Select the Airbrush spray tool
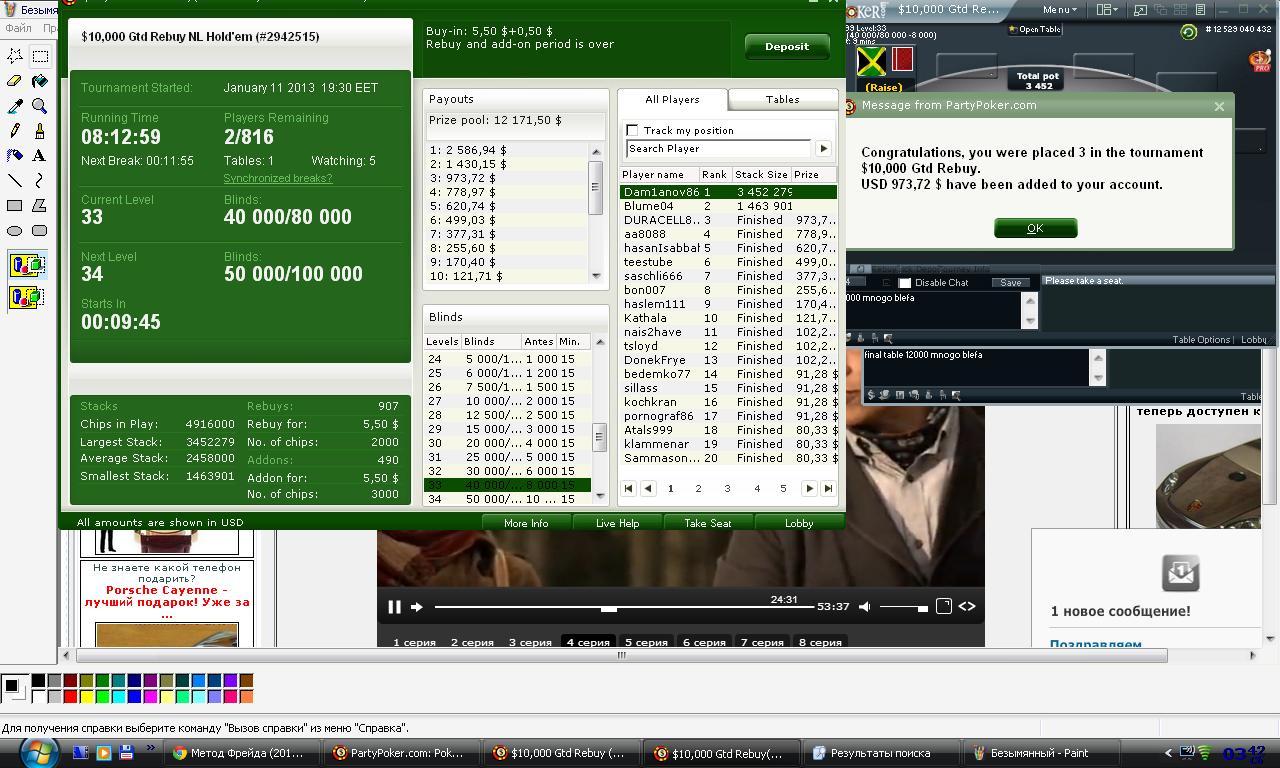Screen dimensions: 1280x768 click(x=15, y=156)
